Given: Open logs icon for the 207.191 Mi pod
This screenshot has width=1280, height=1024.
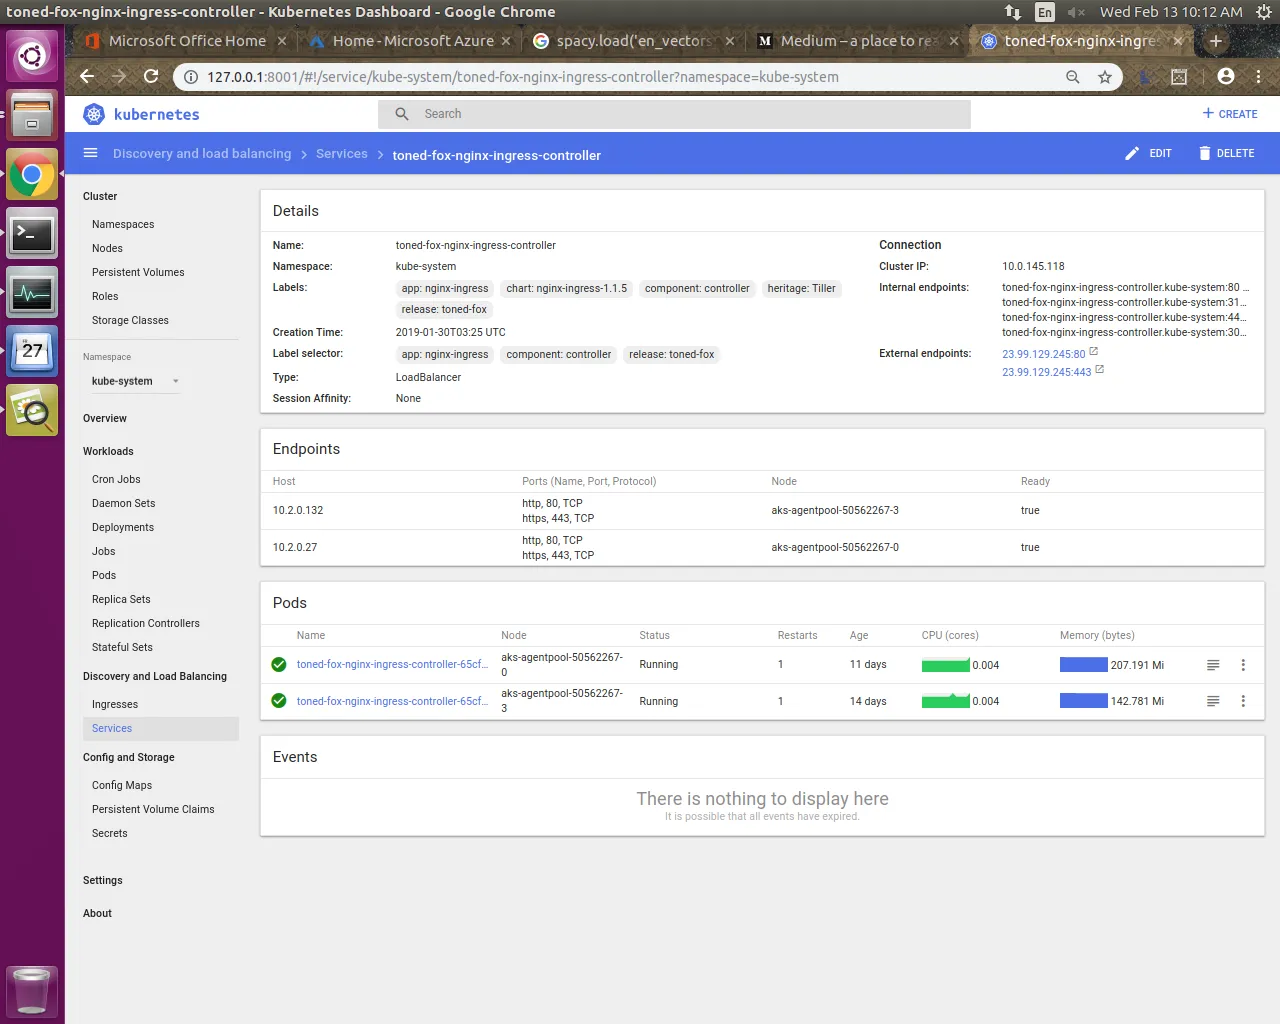Looking at the screenshot, I should pos(1213,665).
